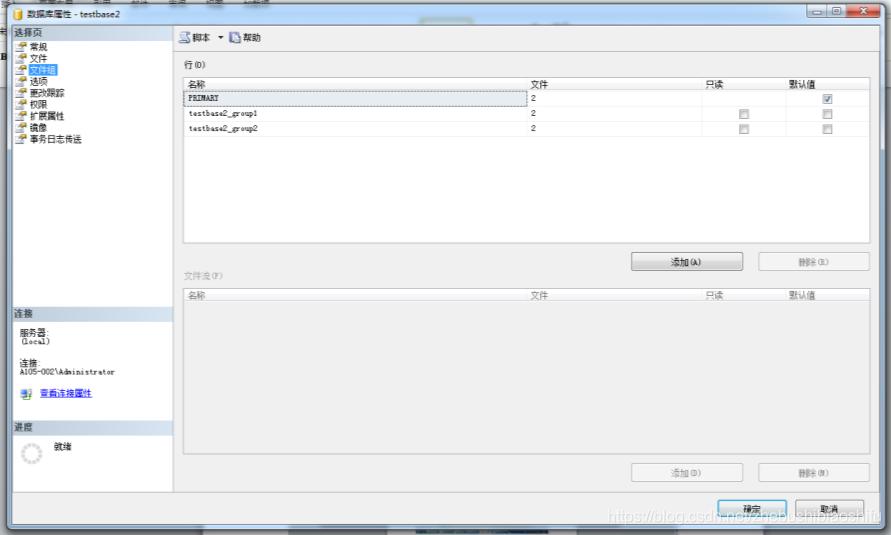Viewport: 891px width, 535px height.
Task: Click the (local) server name text
Action: click(35, 341)
